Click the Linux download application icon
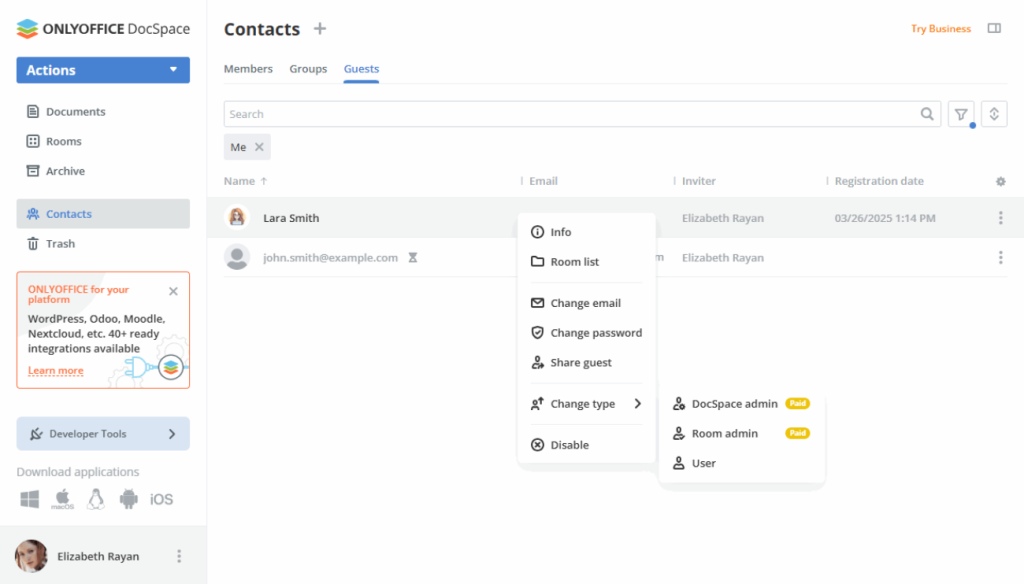The height and width of the screenshot is (584, 1024). tap(95, 499)
